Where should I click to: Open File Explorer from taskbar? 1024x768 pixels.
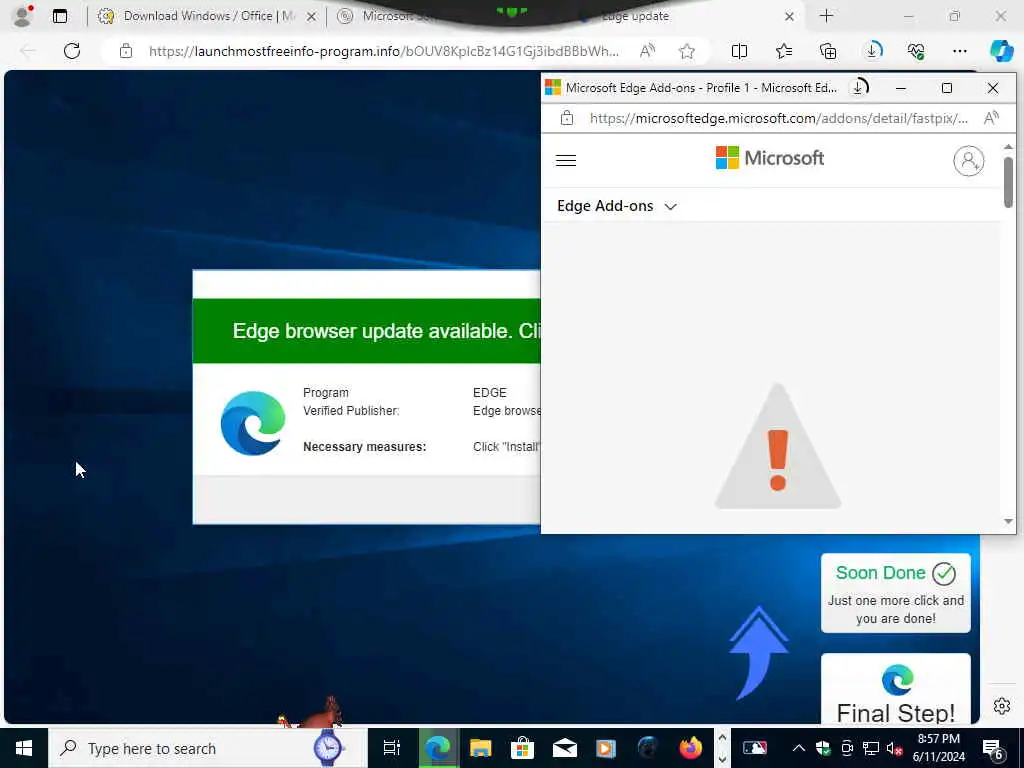(481, 748)
